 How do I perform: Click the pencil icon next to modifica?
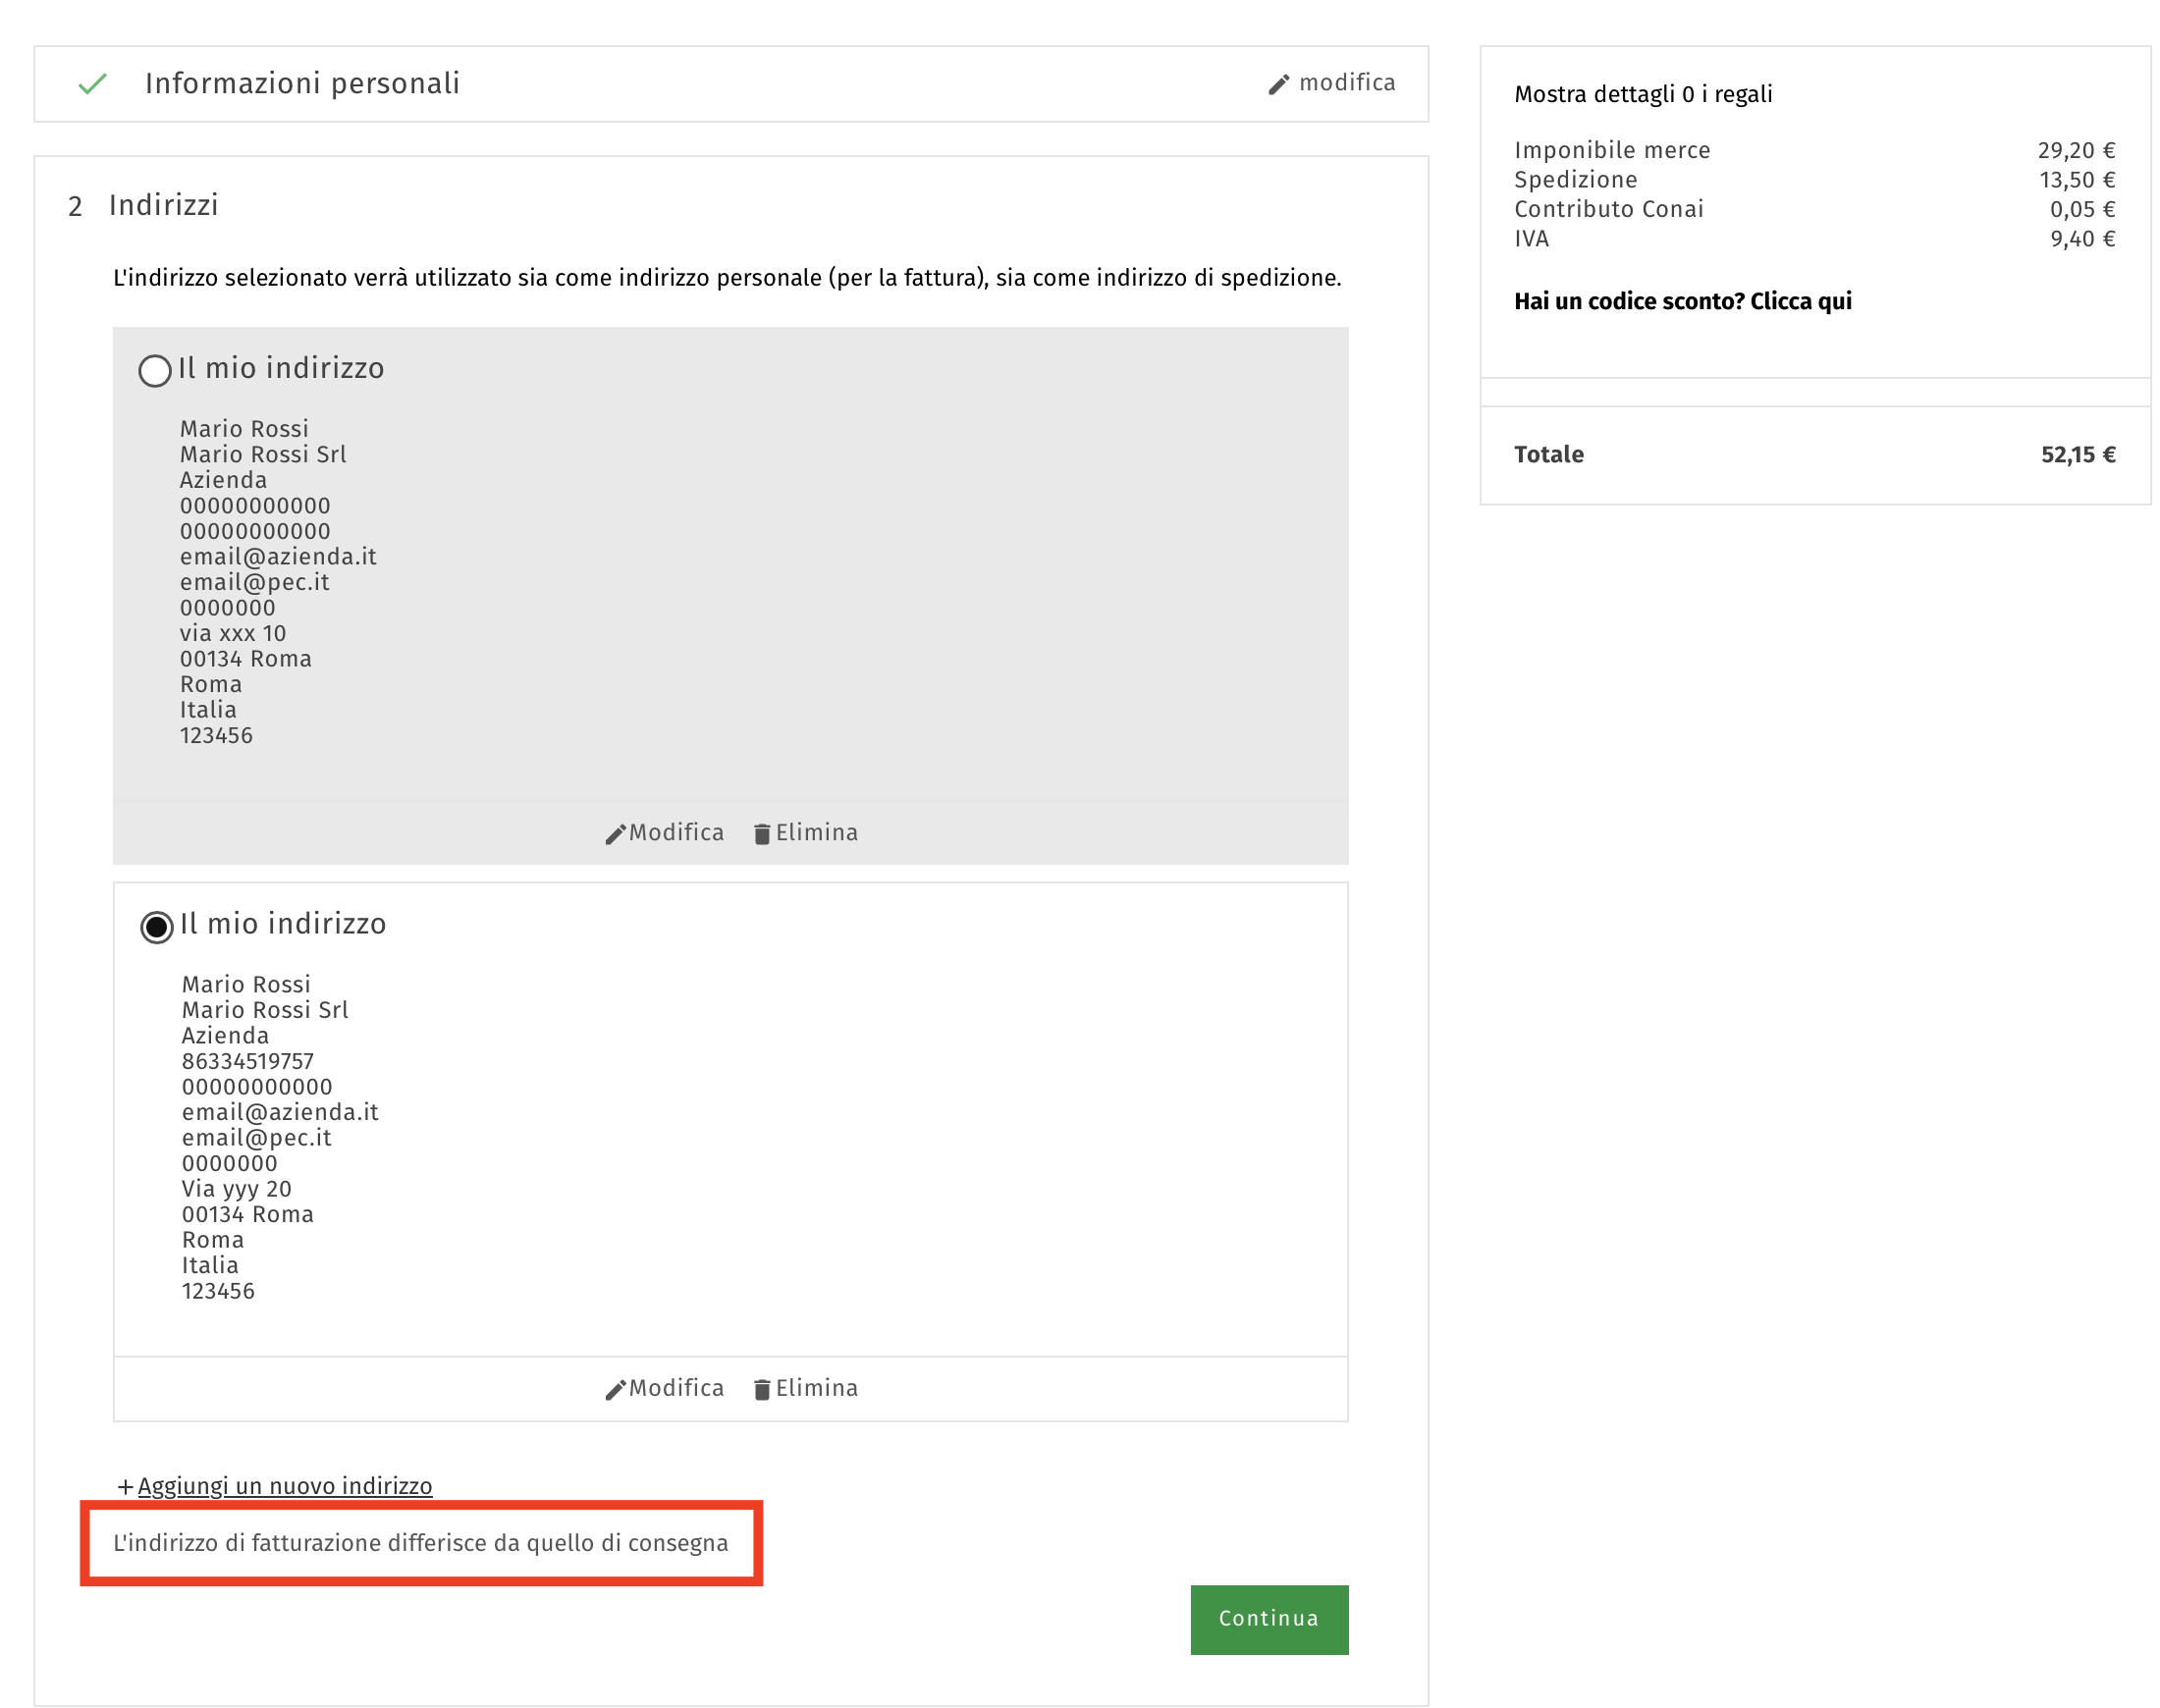[x=1278, y=85]
